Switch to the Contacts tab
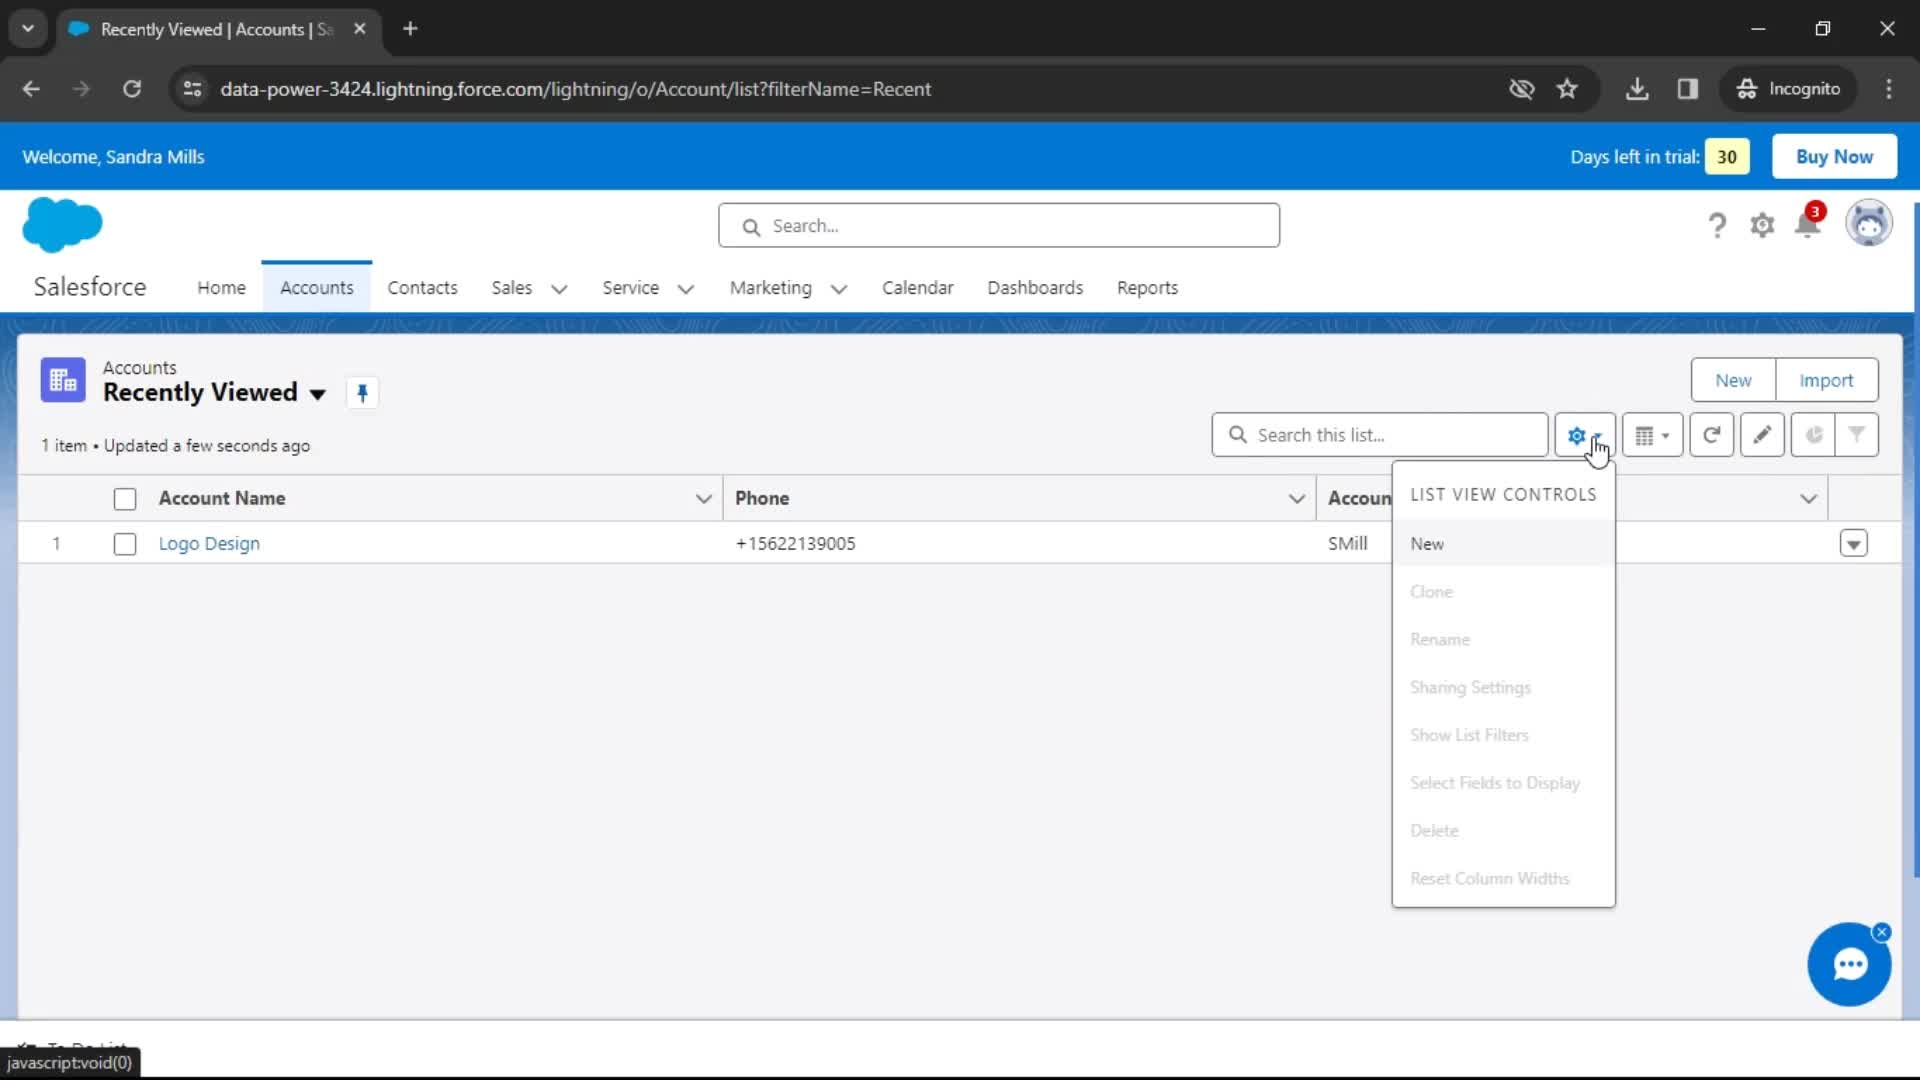 click(x=422, y=288)
